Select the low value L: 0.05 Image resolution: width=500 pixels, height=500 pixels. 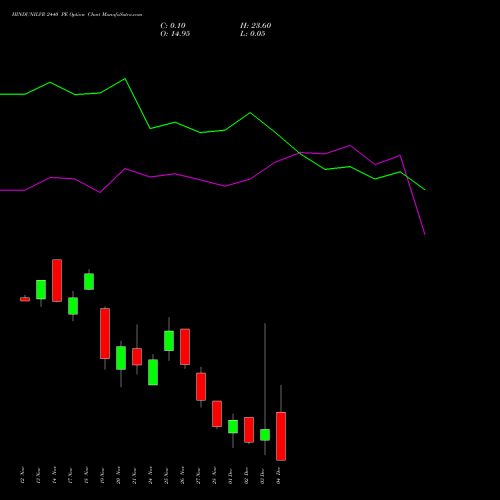tap(253, 34)
